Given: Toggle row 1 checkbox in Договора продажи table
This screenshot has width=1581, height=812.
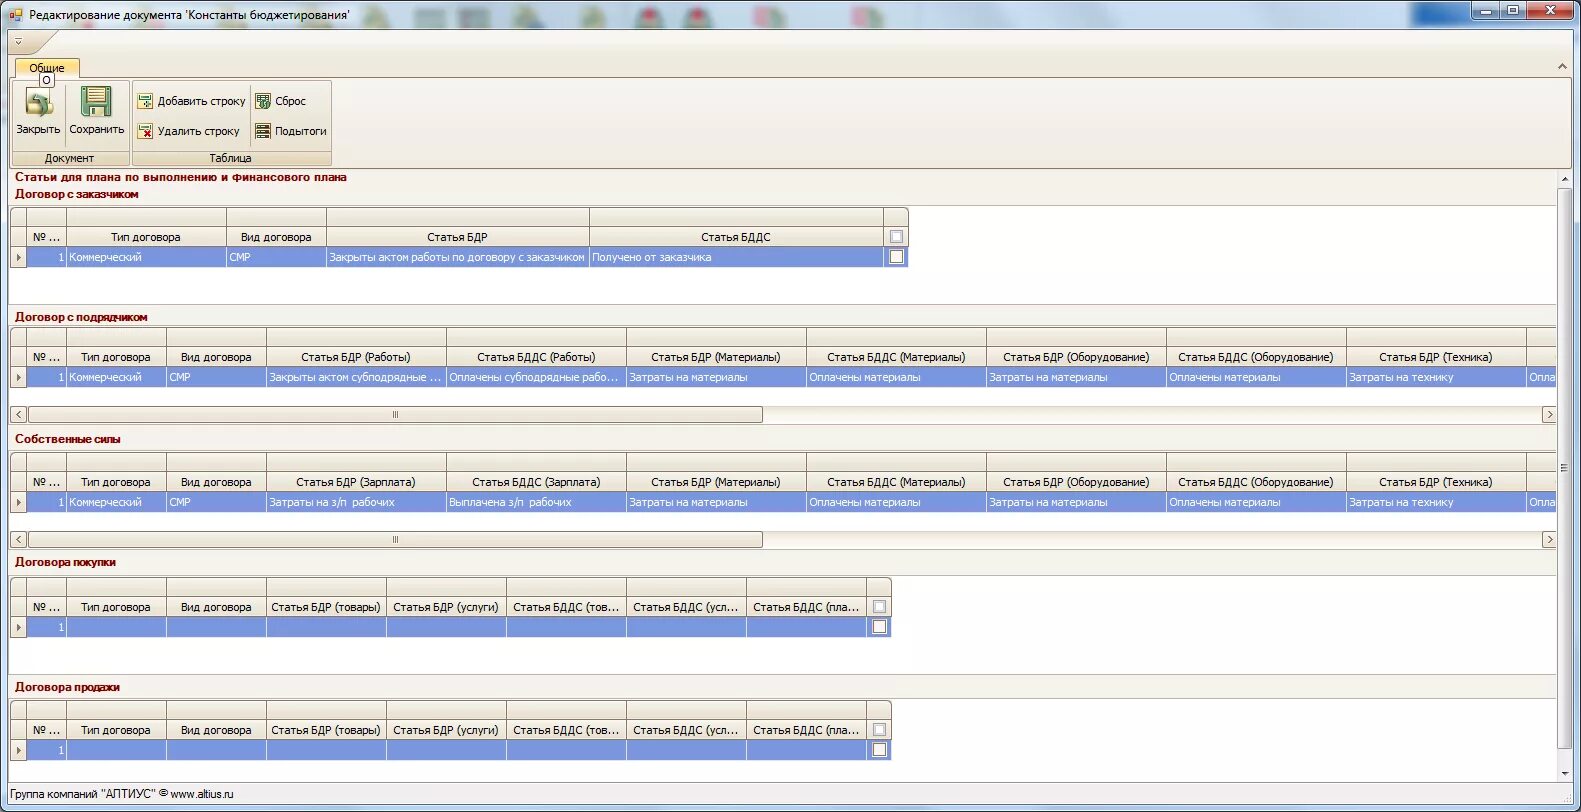Looking at the screenshot, I should click(x=879, y=750).
